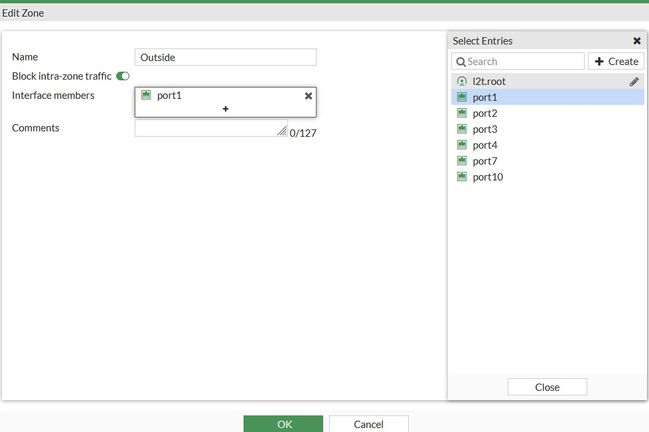Remove port1 from Interface members
Viewport: 649px width, 432px height.
tap(308, 96)
